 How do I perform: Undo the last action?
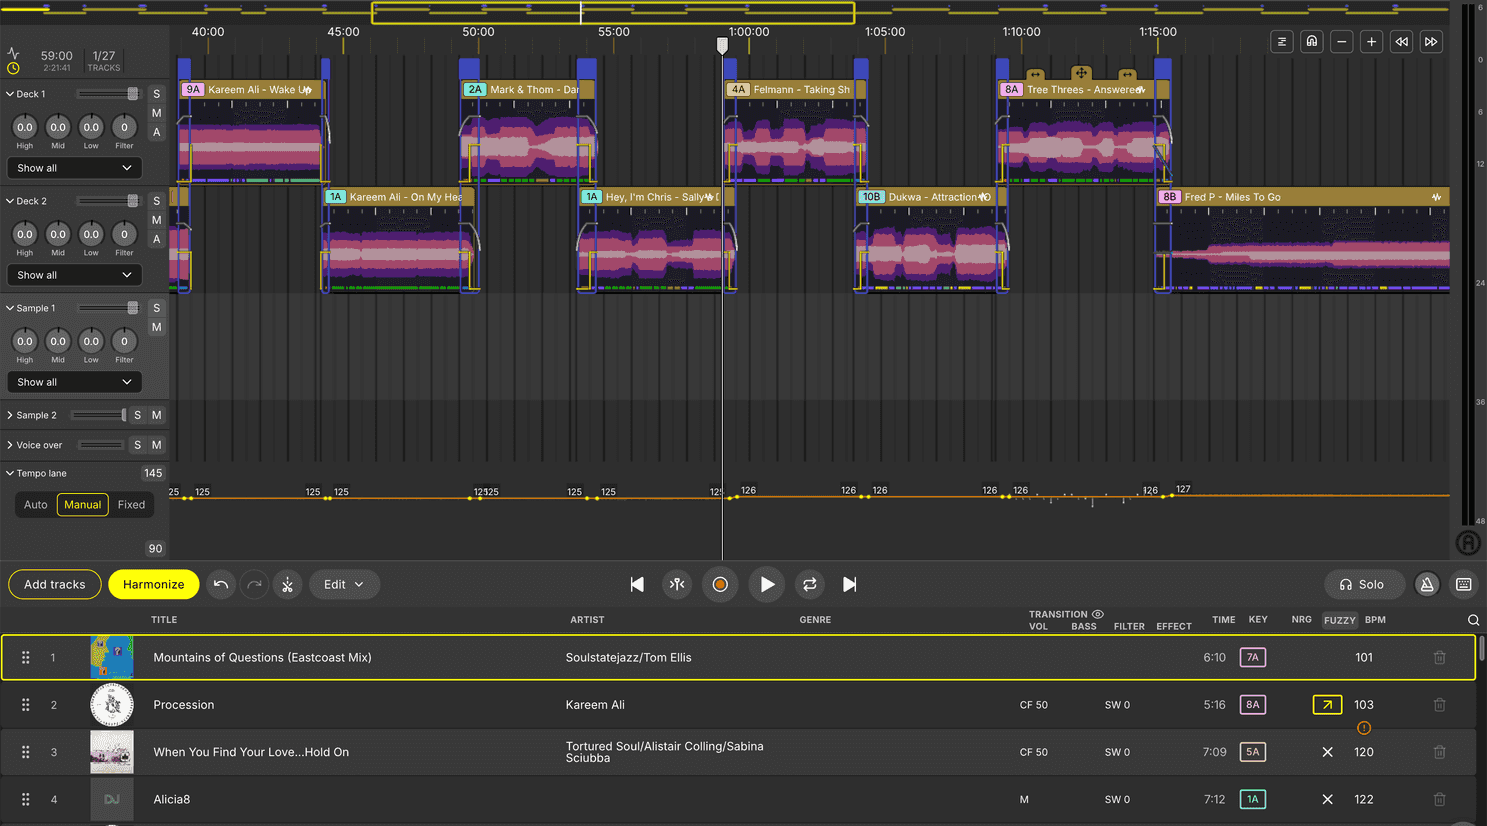click(x=221, y=585)
